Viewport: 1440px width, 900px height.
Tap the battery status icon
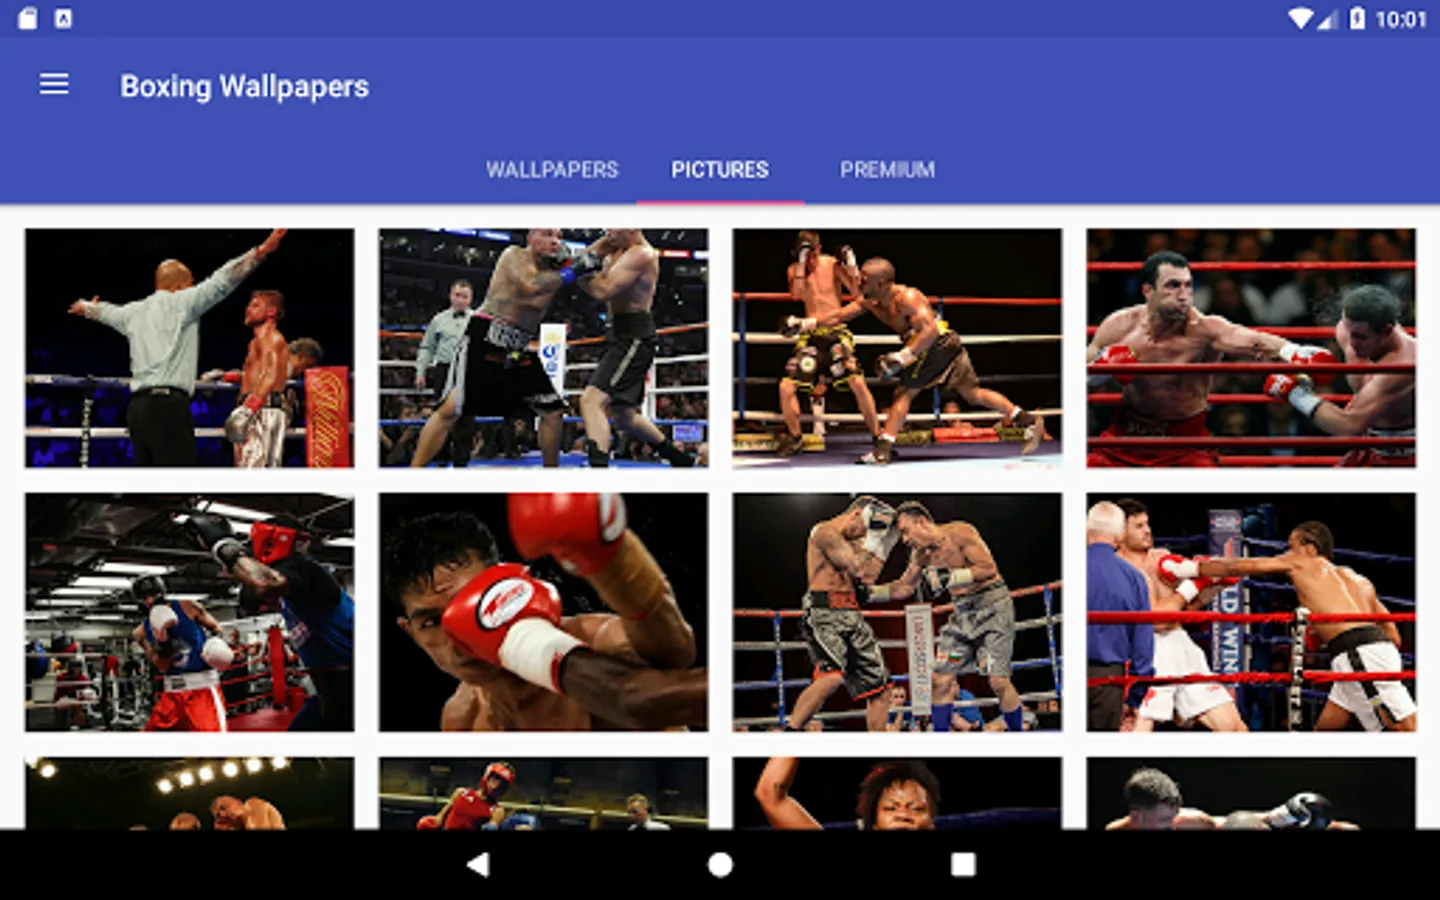point(1357,18)
